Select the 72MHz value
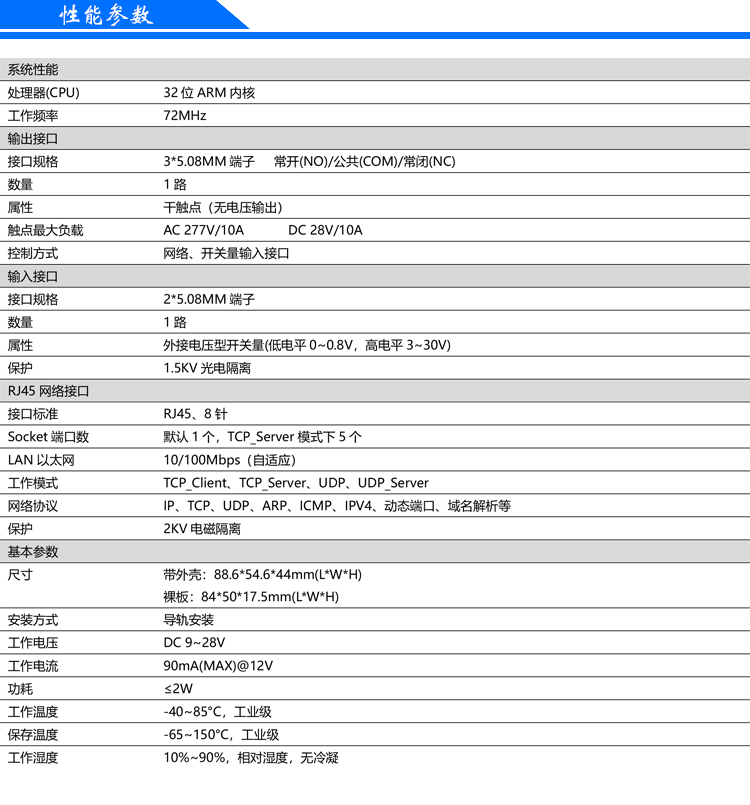 (185, 116)
